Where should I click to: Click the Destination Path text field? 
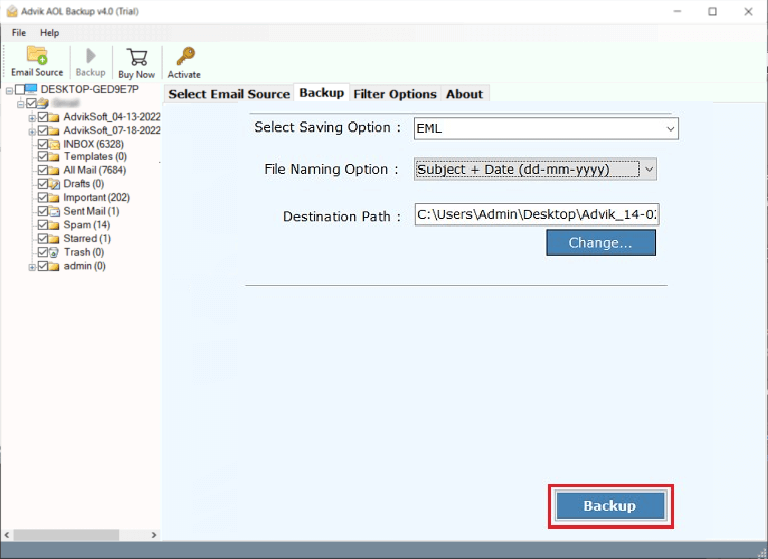click(537, 215)
